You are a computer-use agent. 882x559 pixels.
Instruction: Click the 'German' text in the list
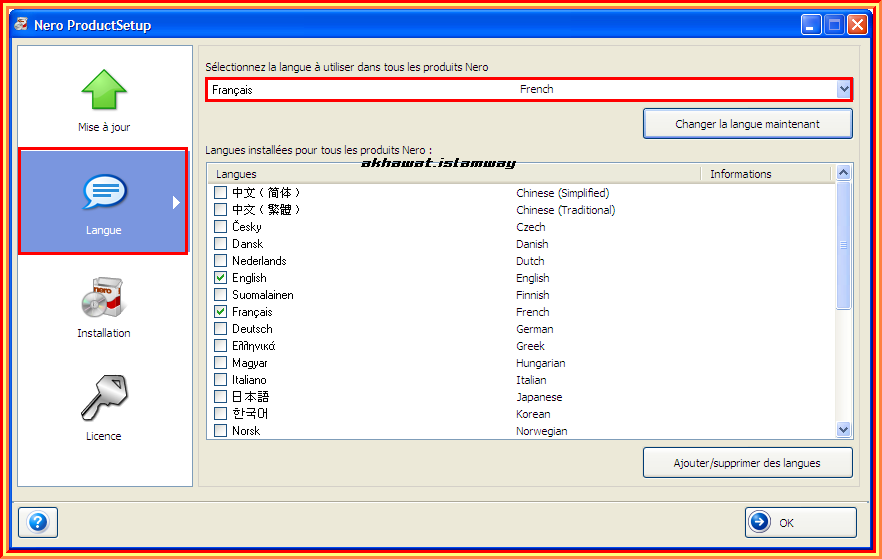click(x=534, y=329)
